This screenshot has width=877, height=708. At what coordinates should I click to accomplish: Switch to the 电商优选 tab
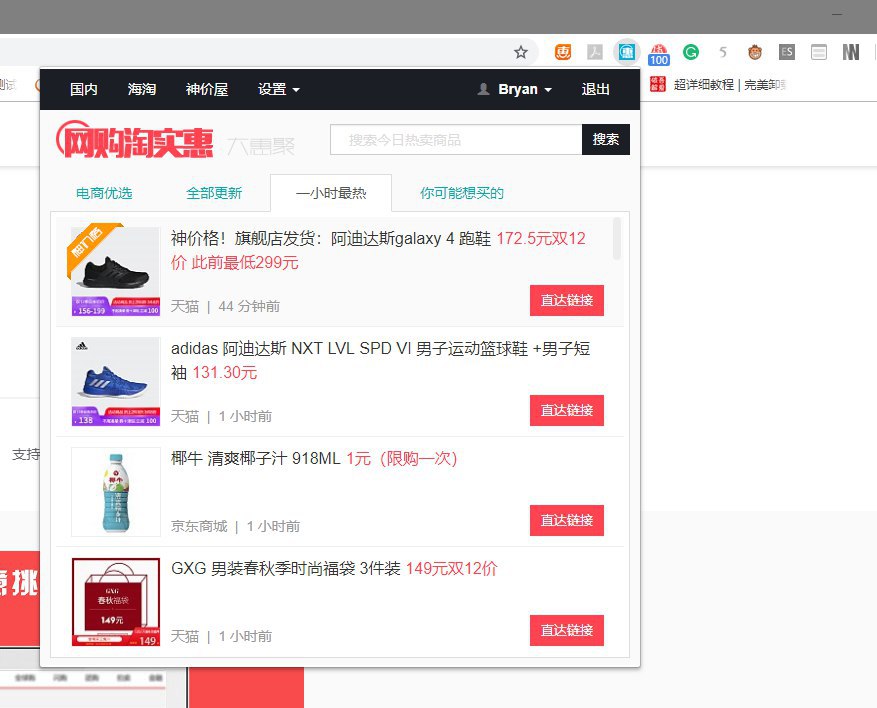point(104,193)
